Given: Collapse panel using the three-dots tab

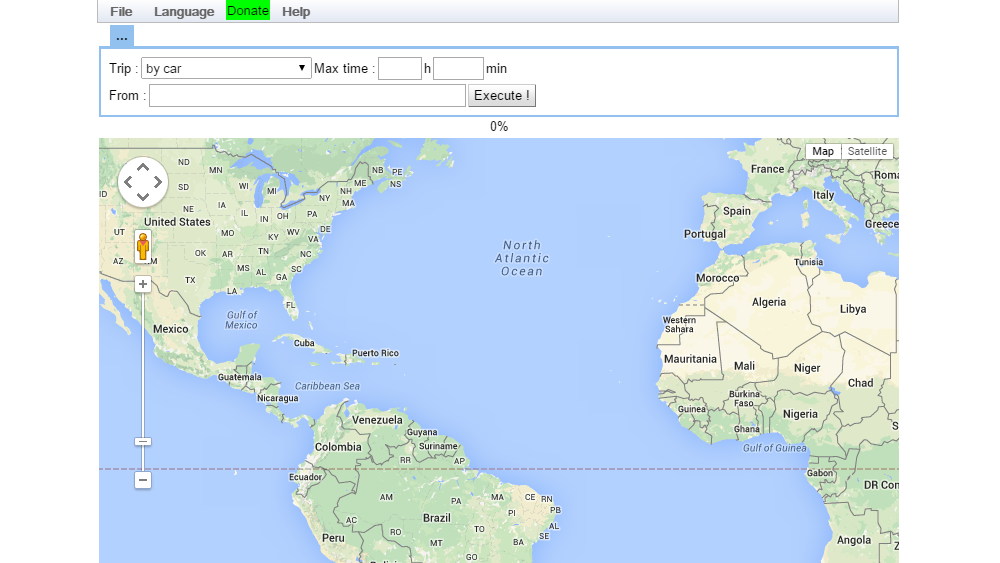Looking at the screenshot, I should 121,37.
